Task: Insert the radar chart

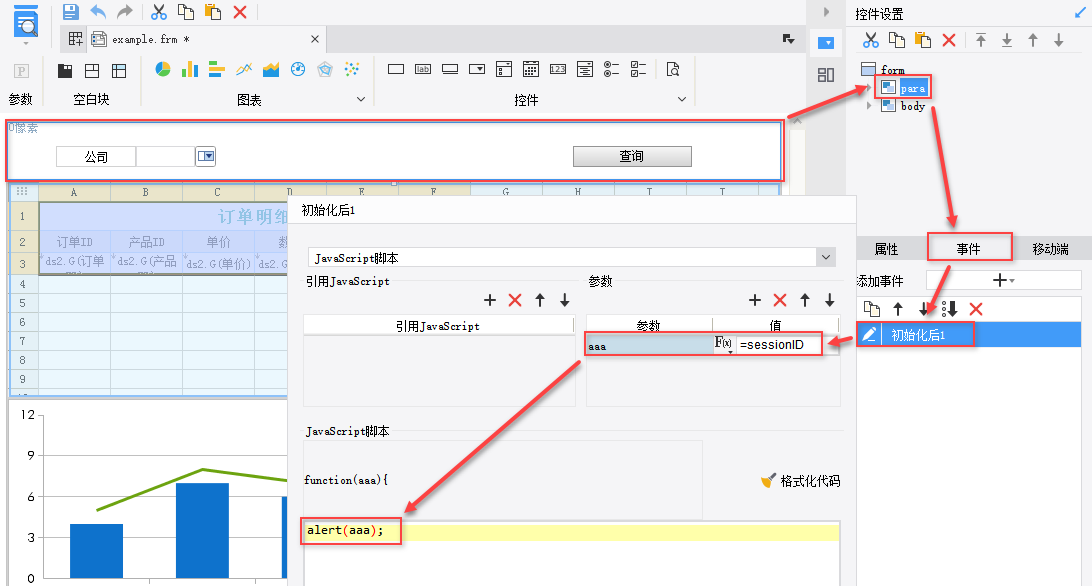Action: [x=325, y=69]
